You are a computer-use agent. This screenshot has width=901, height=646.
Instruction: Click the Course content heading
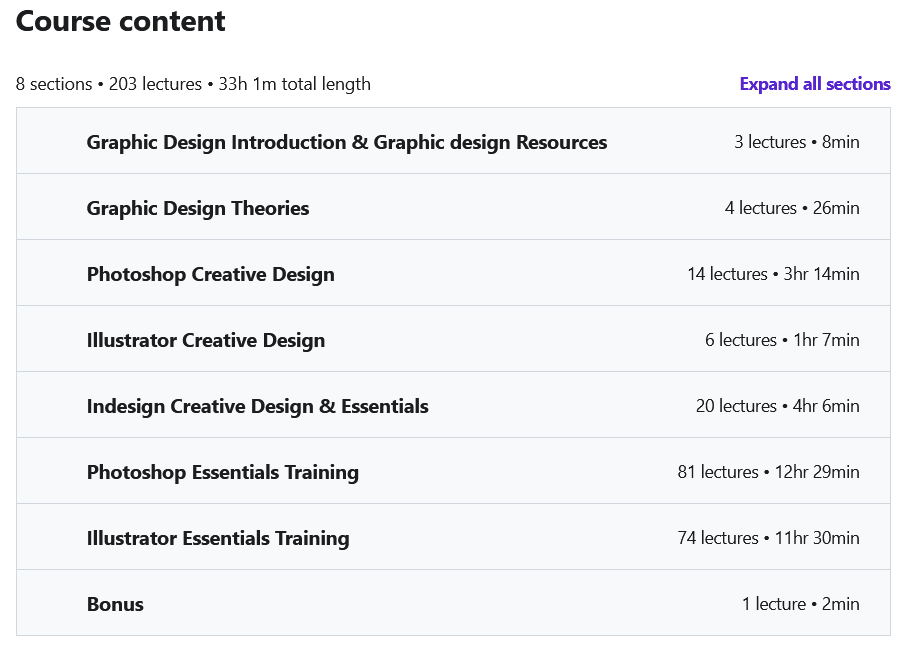coord(121,21)
